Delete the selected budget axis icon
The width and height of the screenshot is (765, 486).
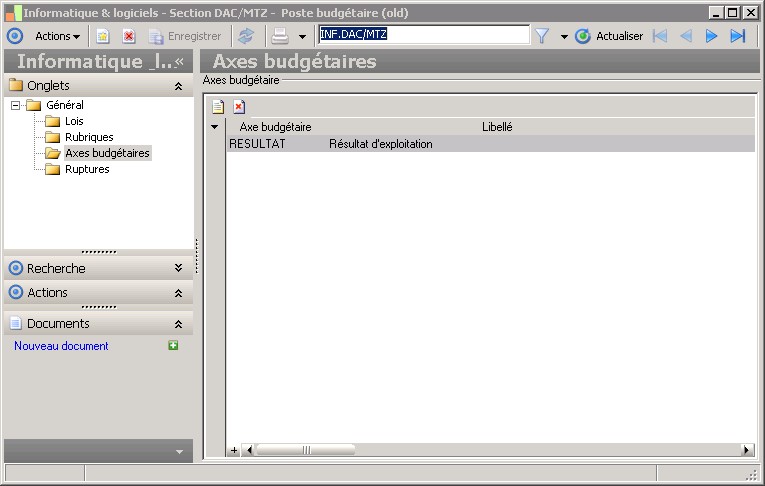point(239,106)
